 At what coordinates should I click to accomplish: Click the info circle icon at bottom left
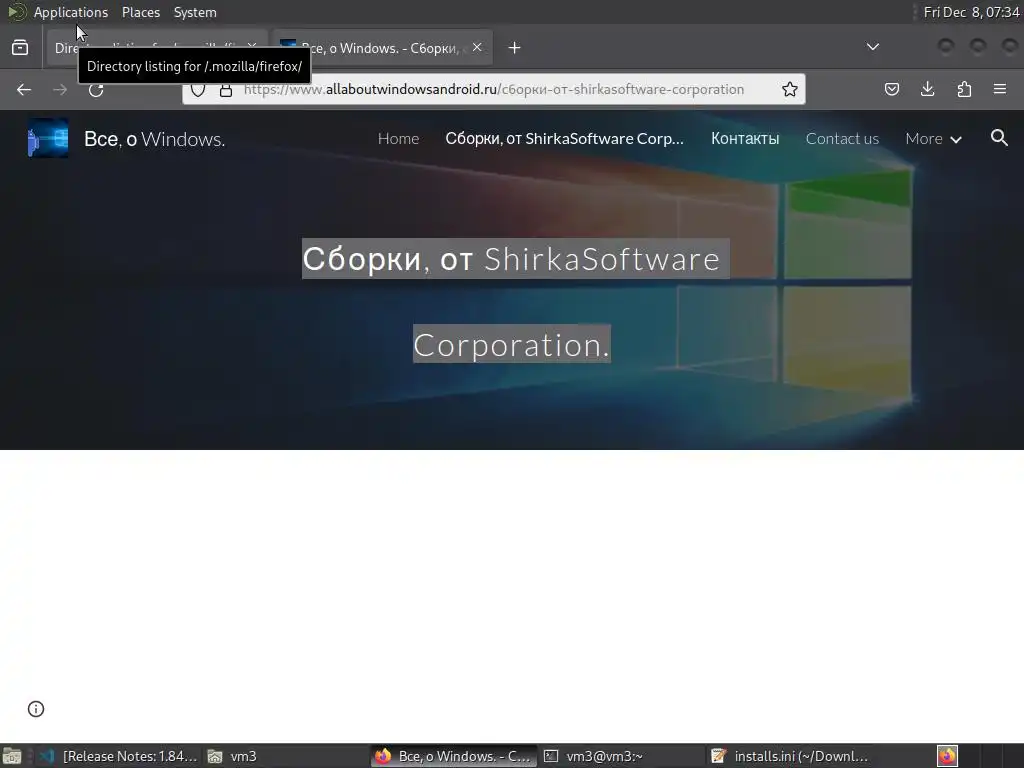(36, 709)
